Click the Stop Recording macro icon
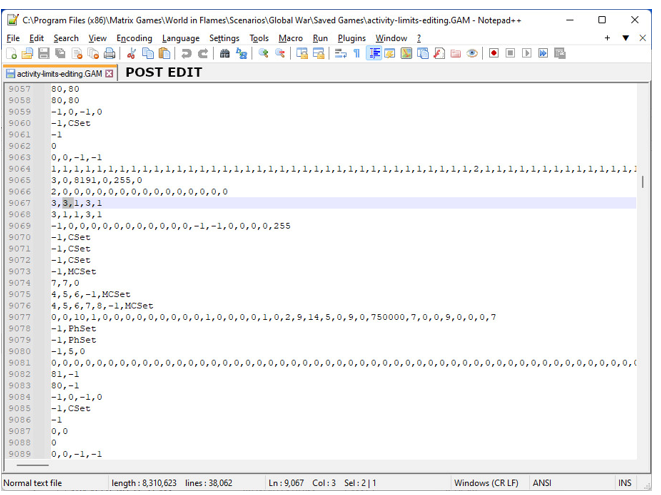Image resolution: width=661 pixels, height=495 pixels. tap(510, 54)
